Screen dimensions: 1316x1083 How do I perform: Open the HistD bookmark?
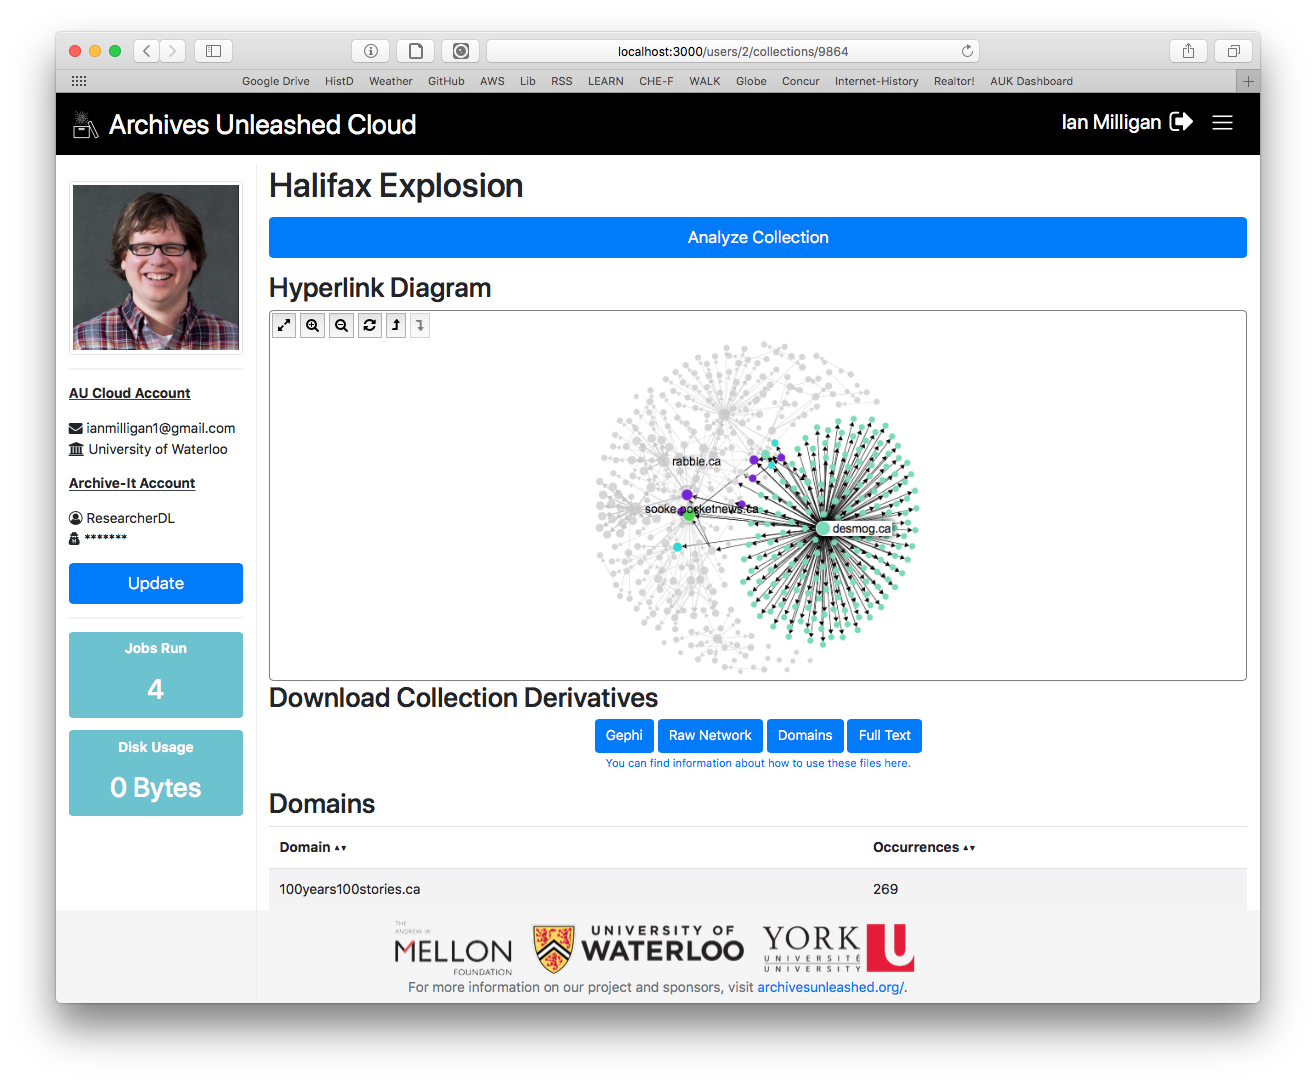pos(339,81)
